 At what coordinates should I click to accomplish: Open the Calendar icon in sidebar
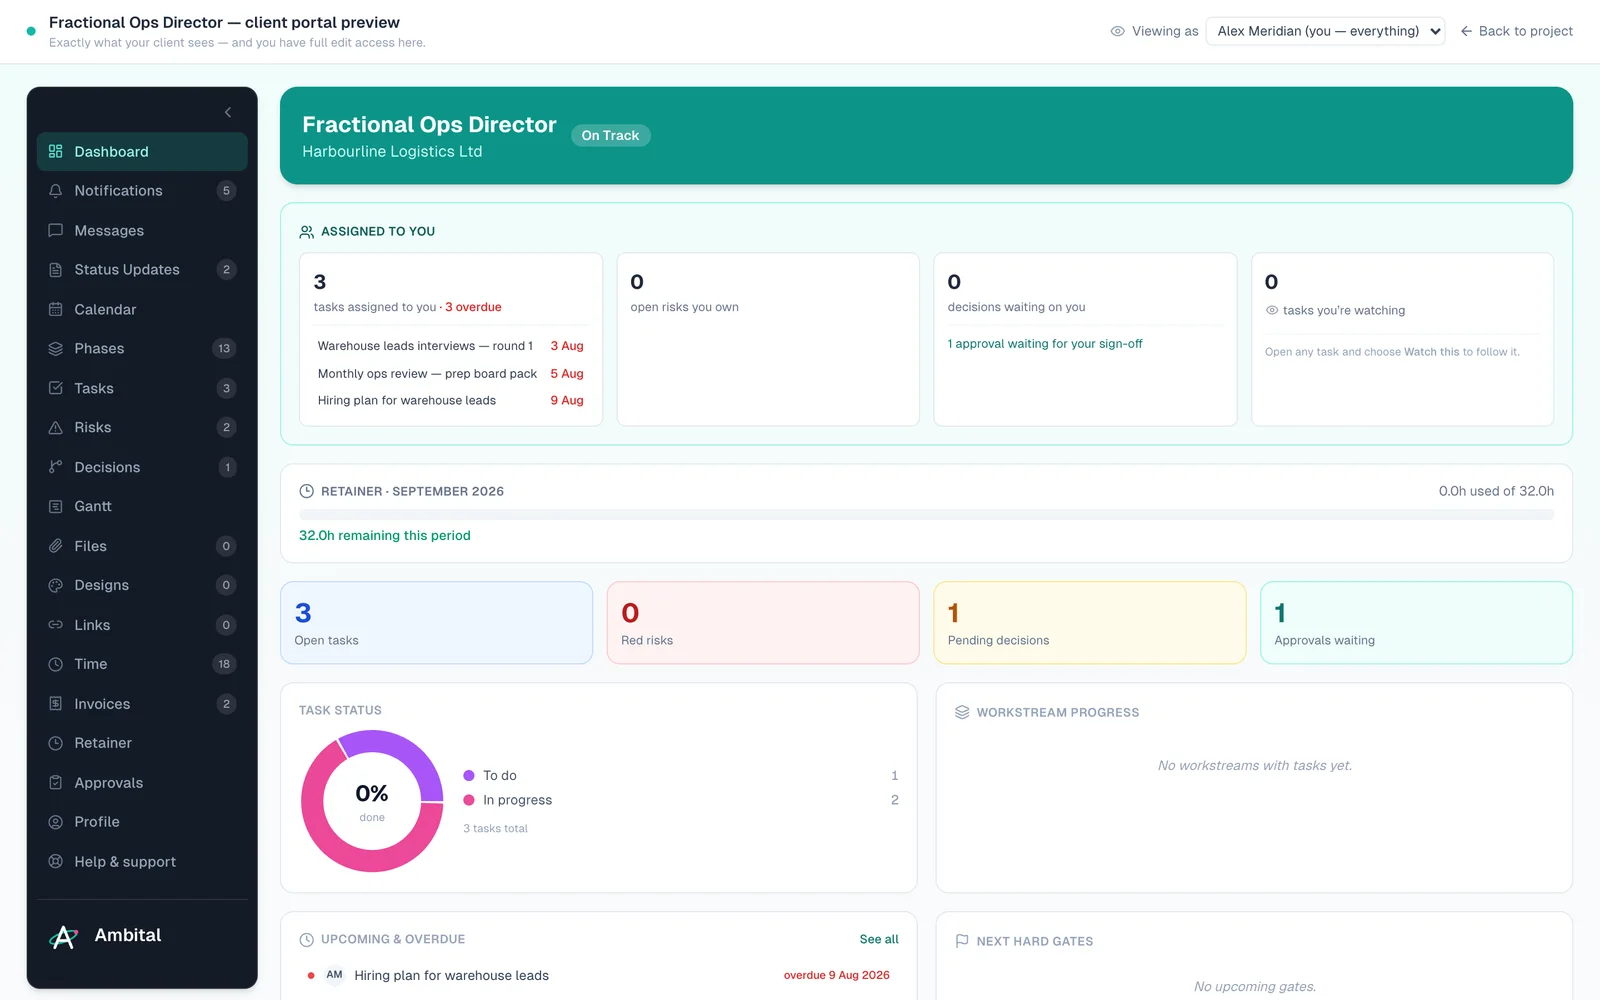pos(56,309)
